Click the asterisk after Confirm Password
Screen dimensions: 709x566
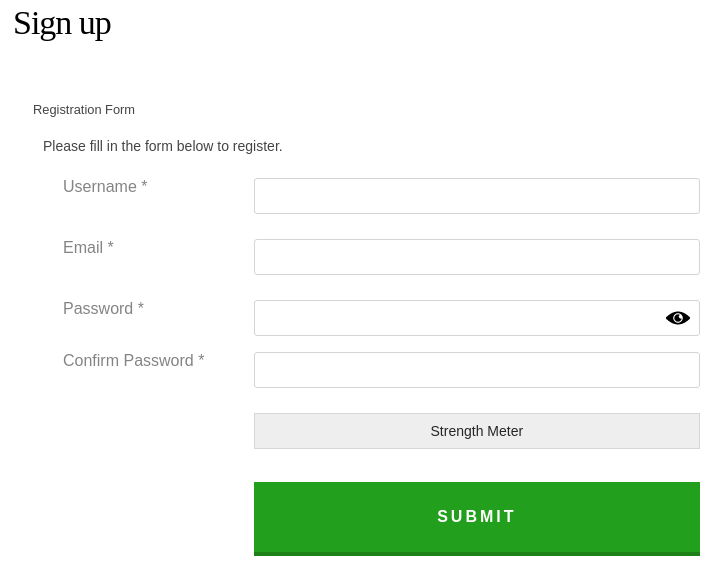(201, 360)
